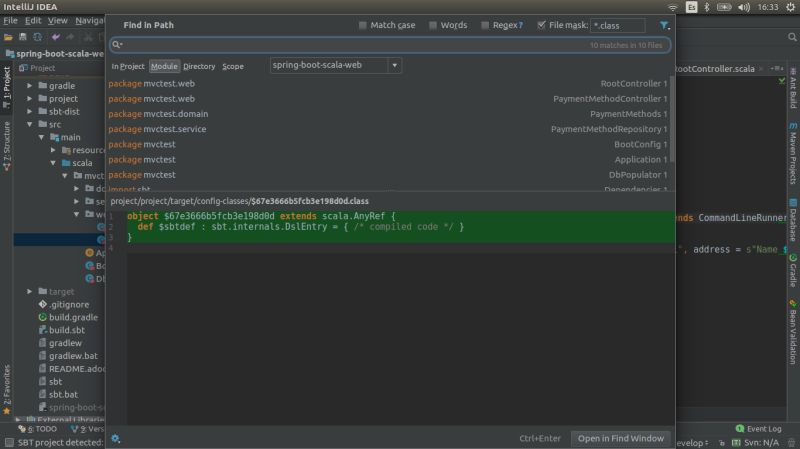
Task: Open the Gradle side panel
Action: click(793, 270)
